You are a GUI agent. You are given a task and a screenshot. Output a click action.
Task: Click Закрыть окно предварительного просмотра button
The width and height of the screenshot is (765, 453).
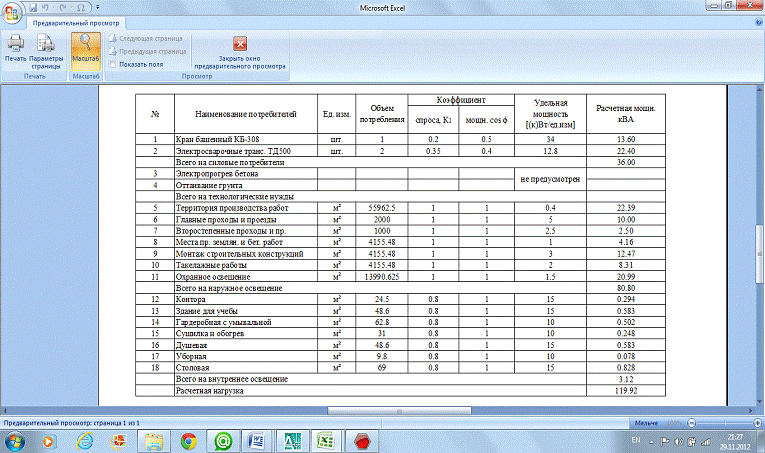pos(240,50)
